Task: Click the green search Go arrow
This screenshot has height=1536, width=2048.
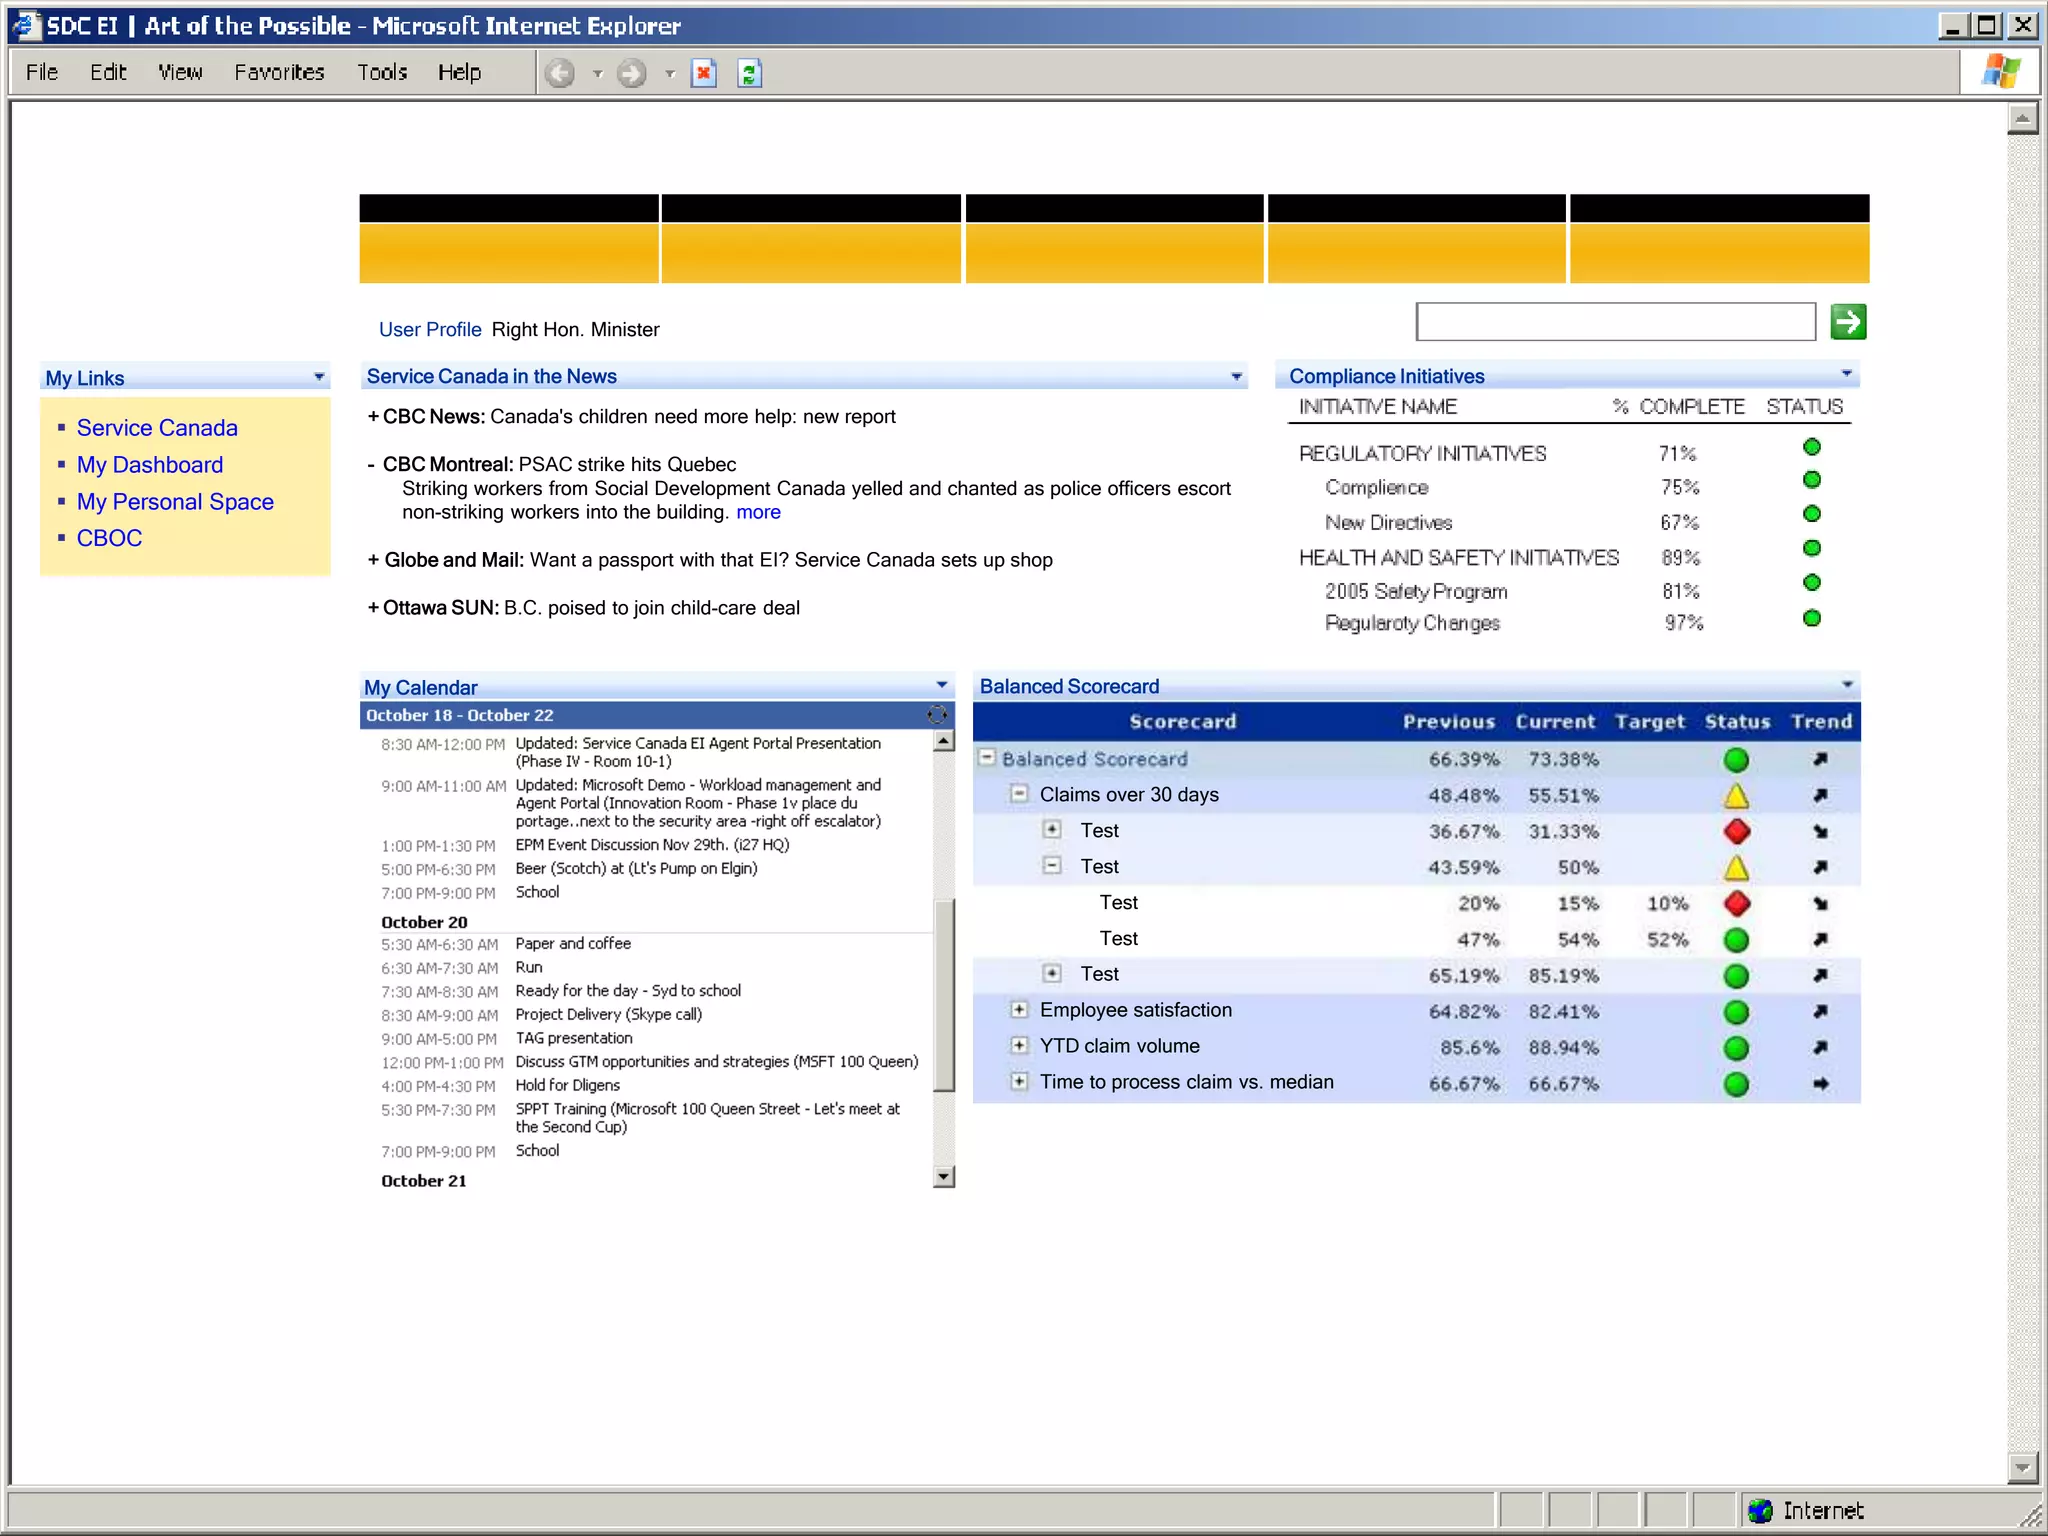Action: (x=1847, y=322)
